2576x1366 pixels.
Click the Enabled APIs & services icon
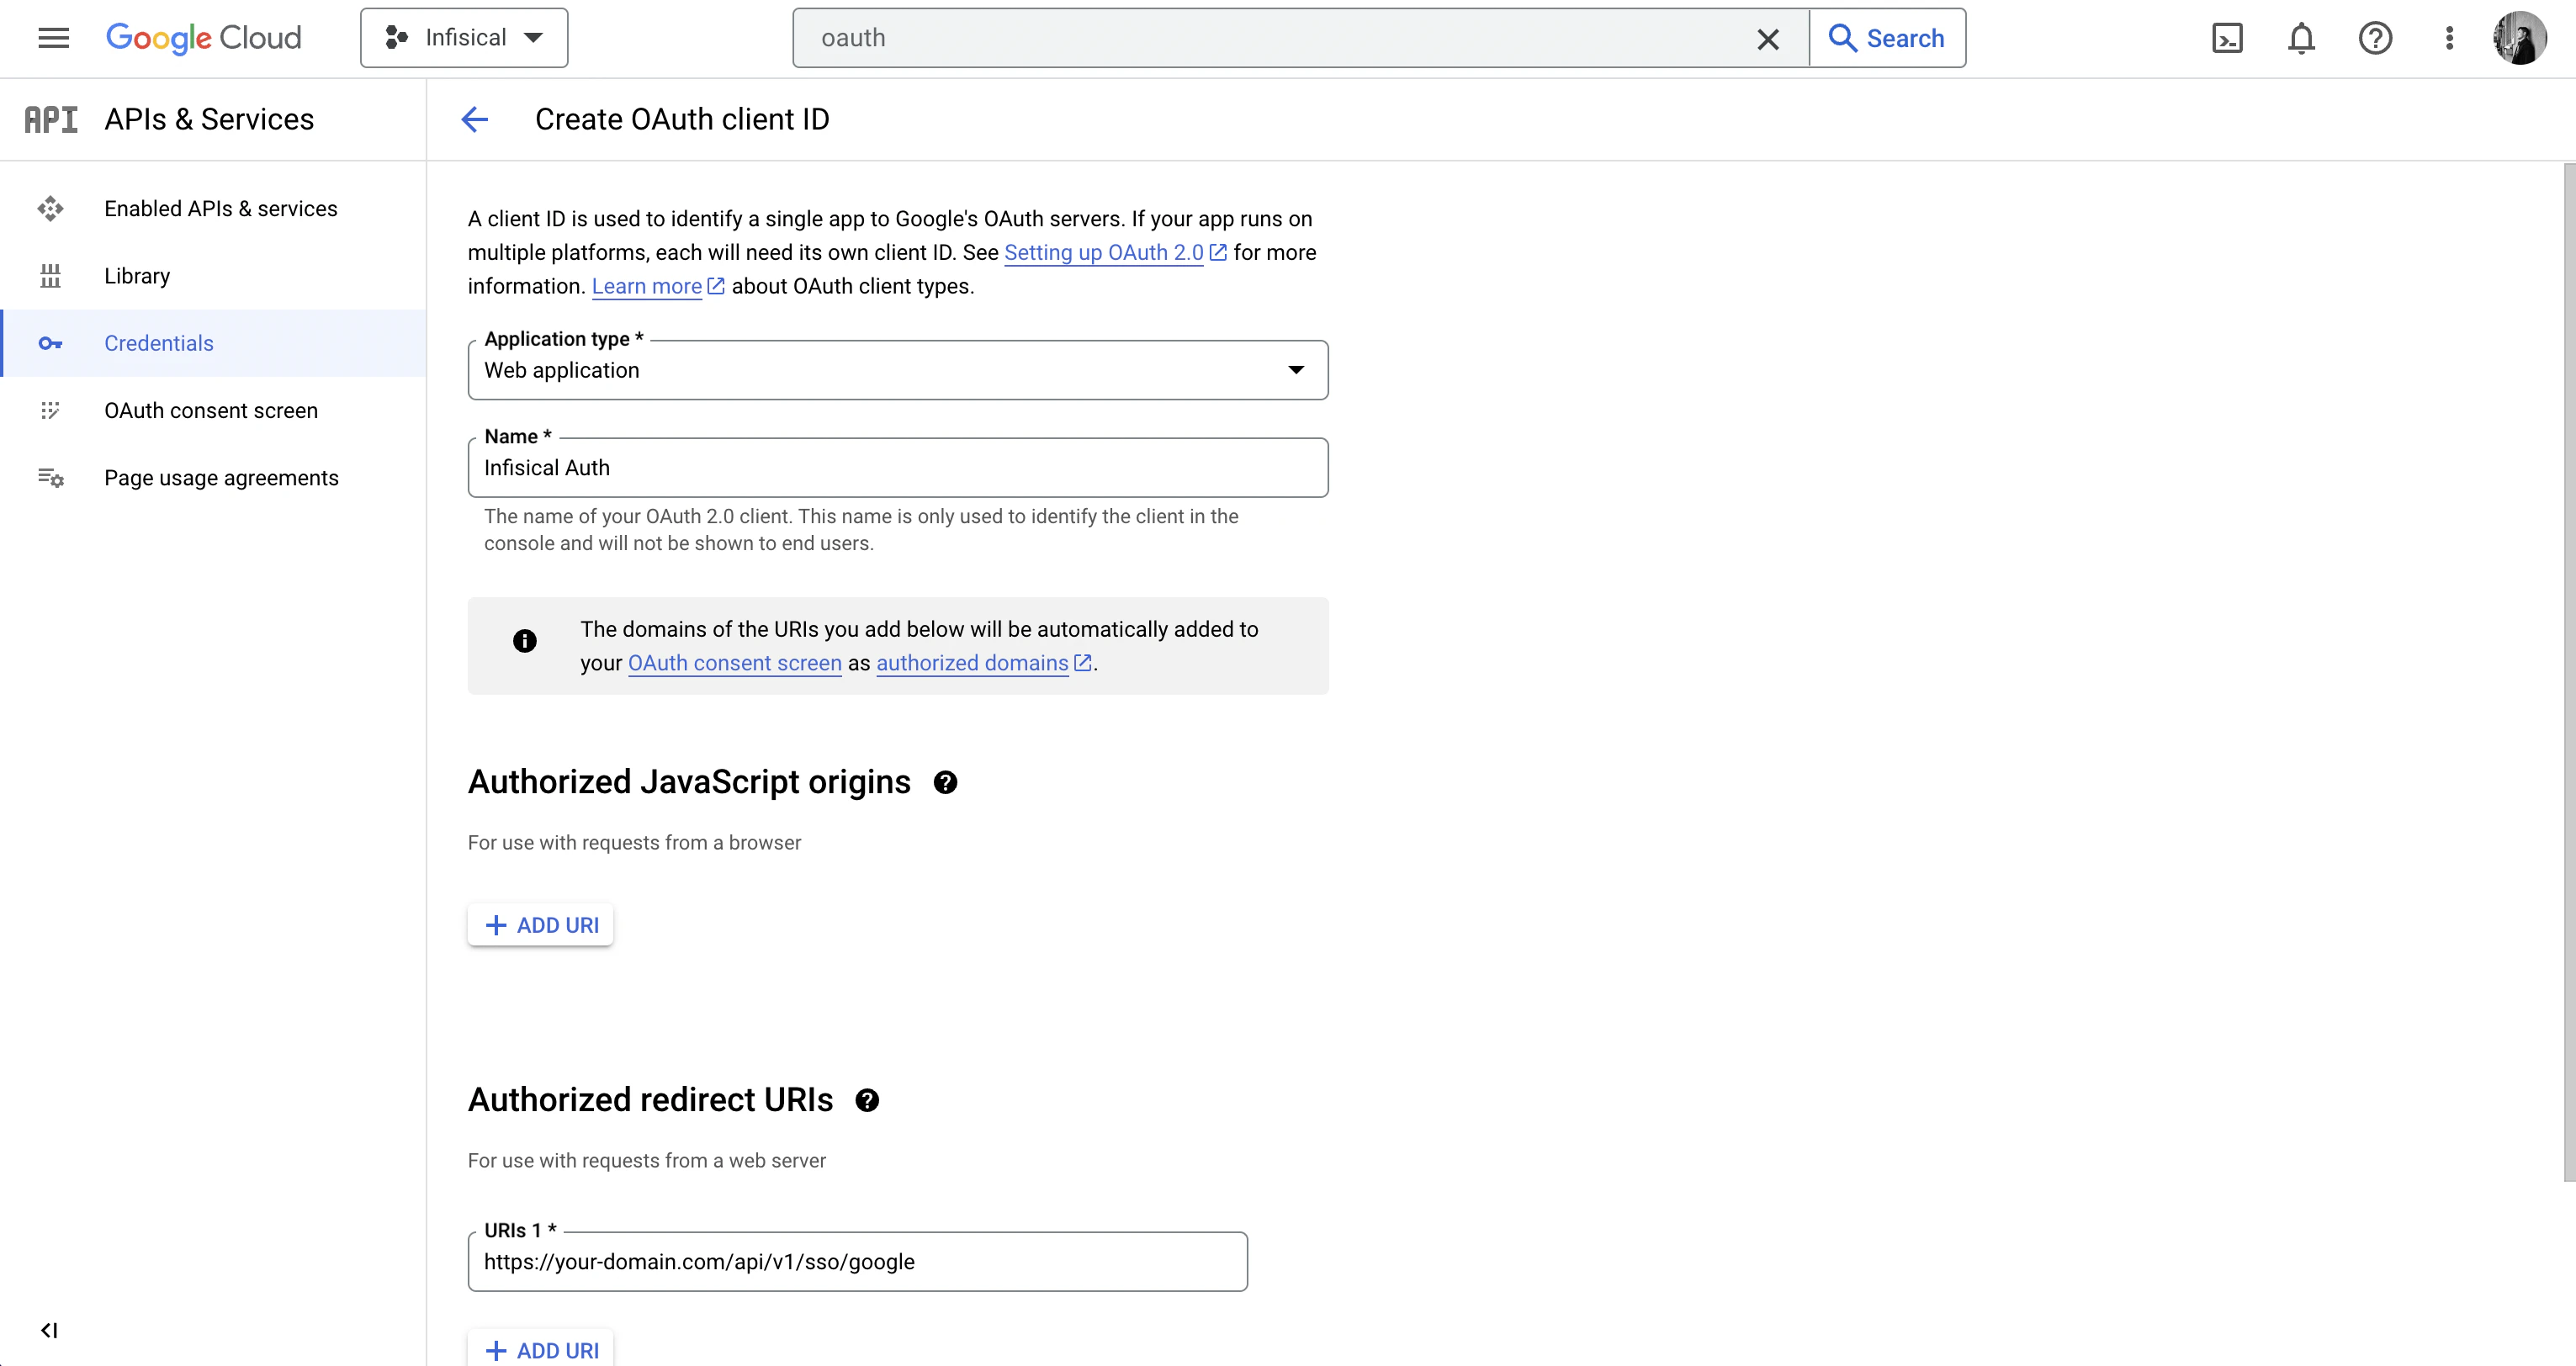click(51, 208)
